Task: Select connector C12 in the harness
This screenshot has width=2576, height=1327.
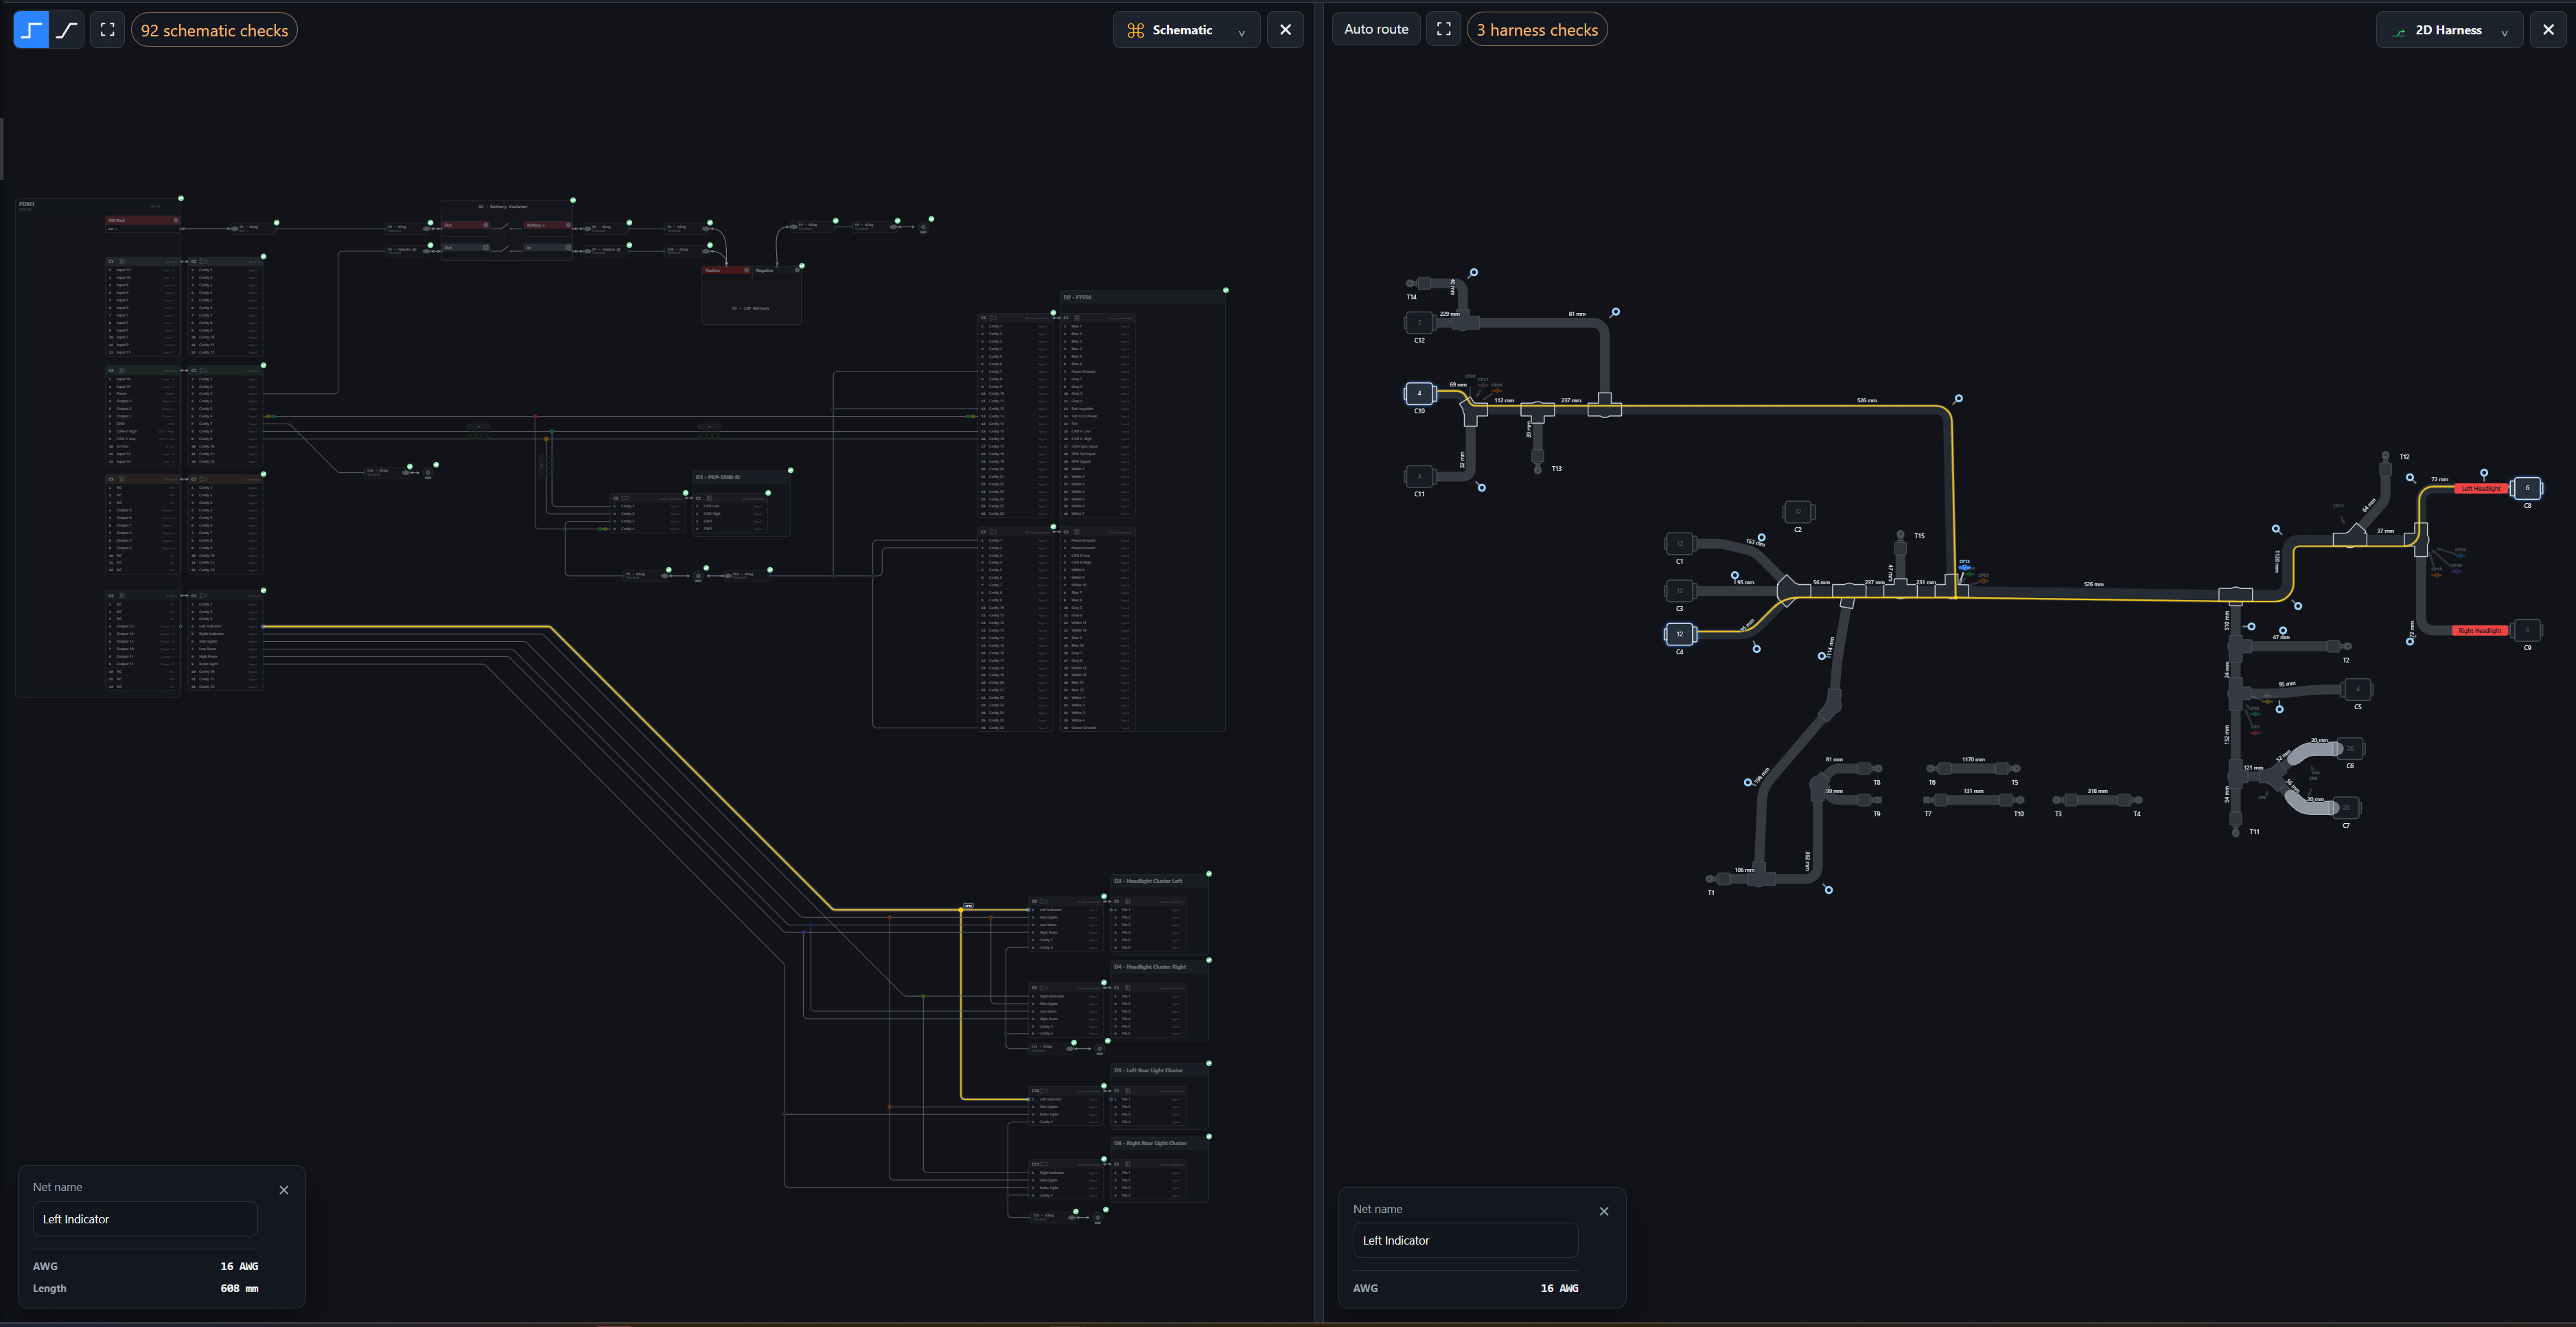Action: pos(1419,322)
